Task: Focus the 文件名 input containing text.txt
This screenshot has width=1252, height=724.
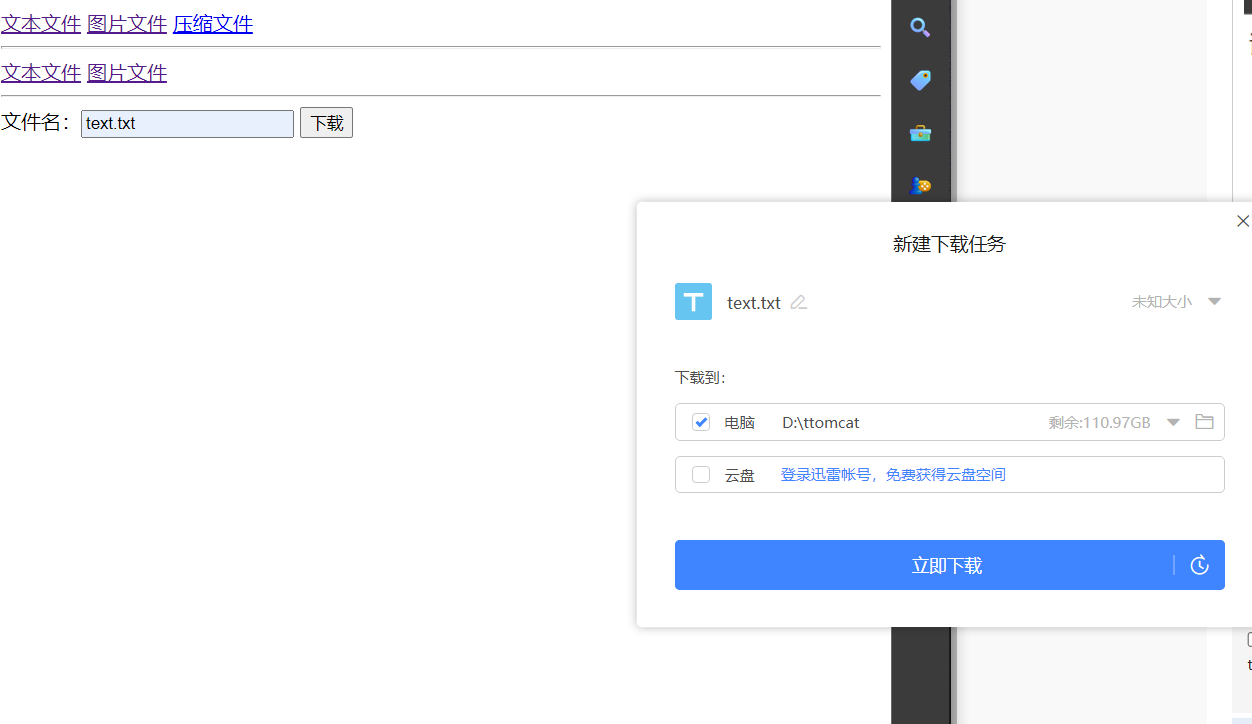Action: tap(187, 124)
